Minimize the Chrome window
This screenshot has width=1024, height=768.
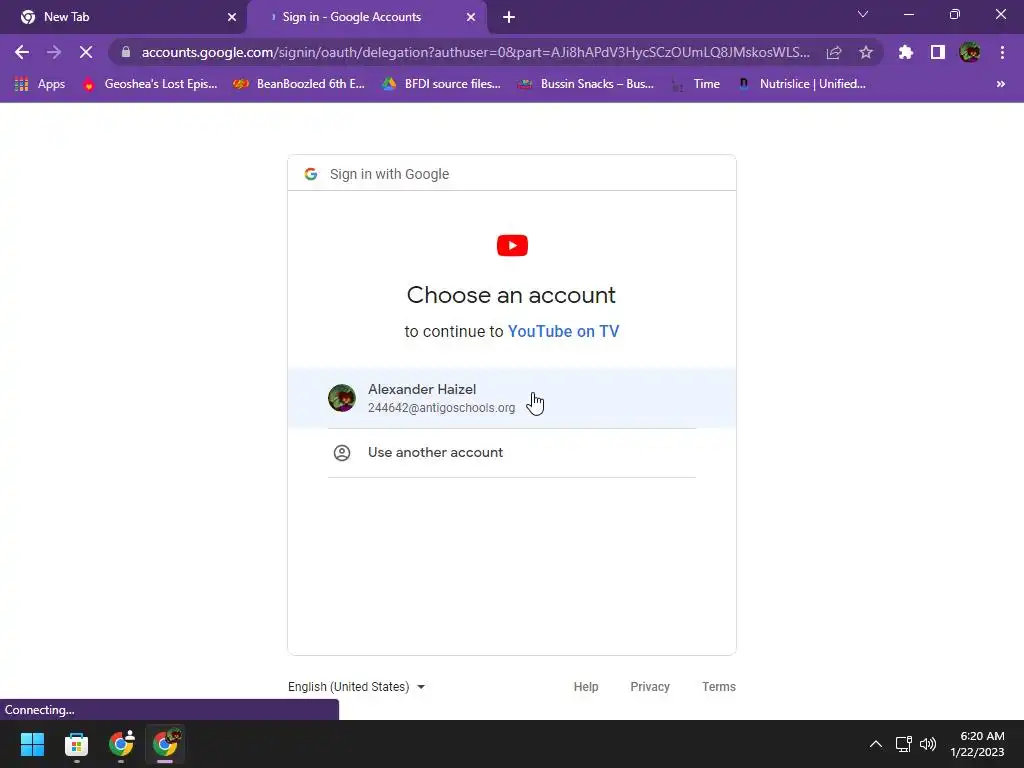[908, 14]
